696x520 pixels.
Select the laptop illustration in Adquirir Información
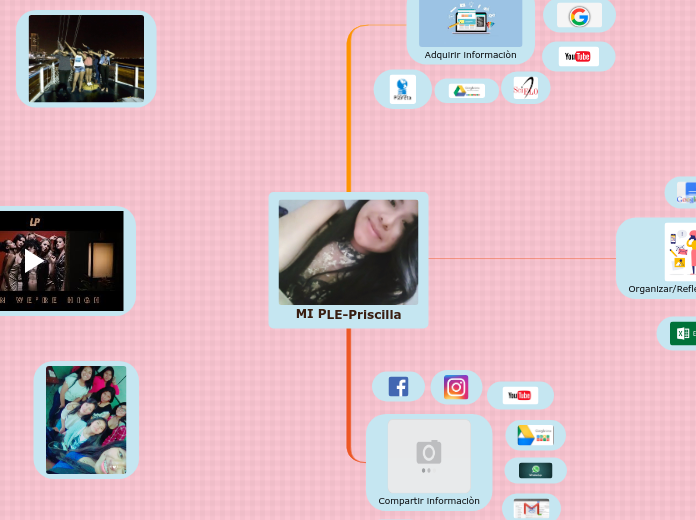(471, 22)
